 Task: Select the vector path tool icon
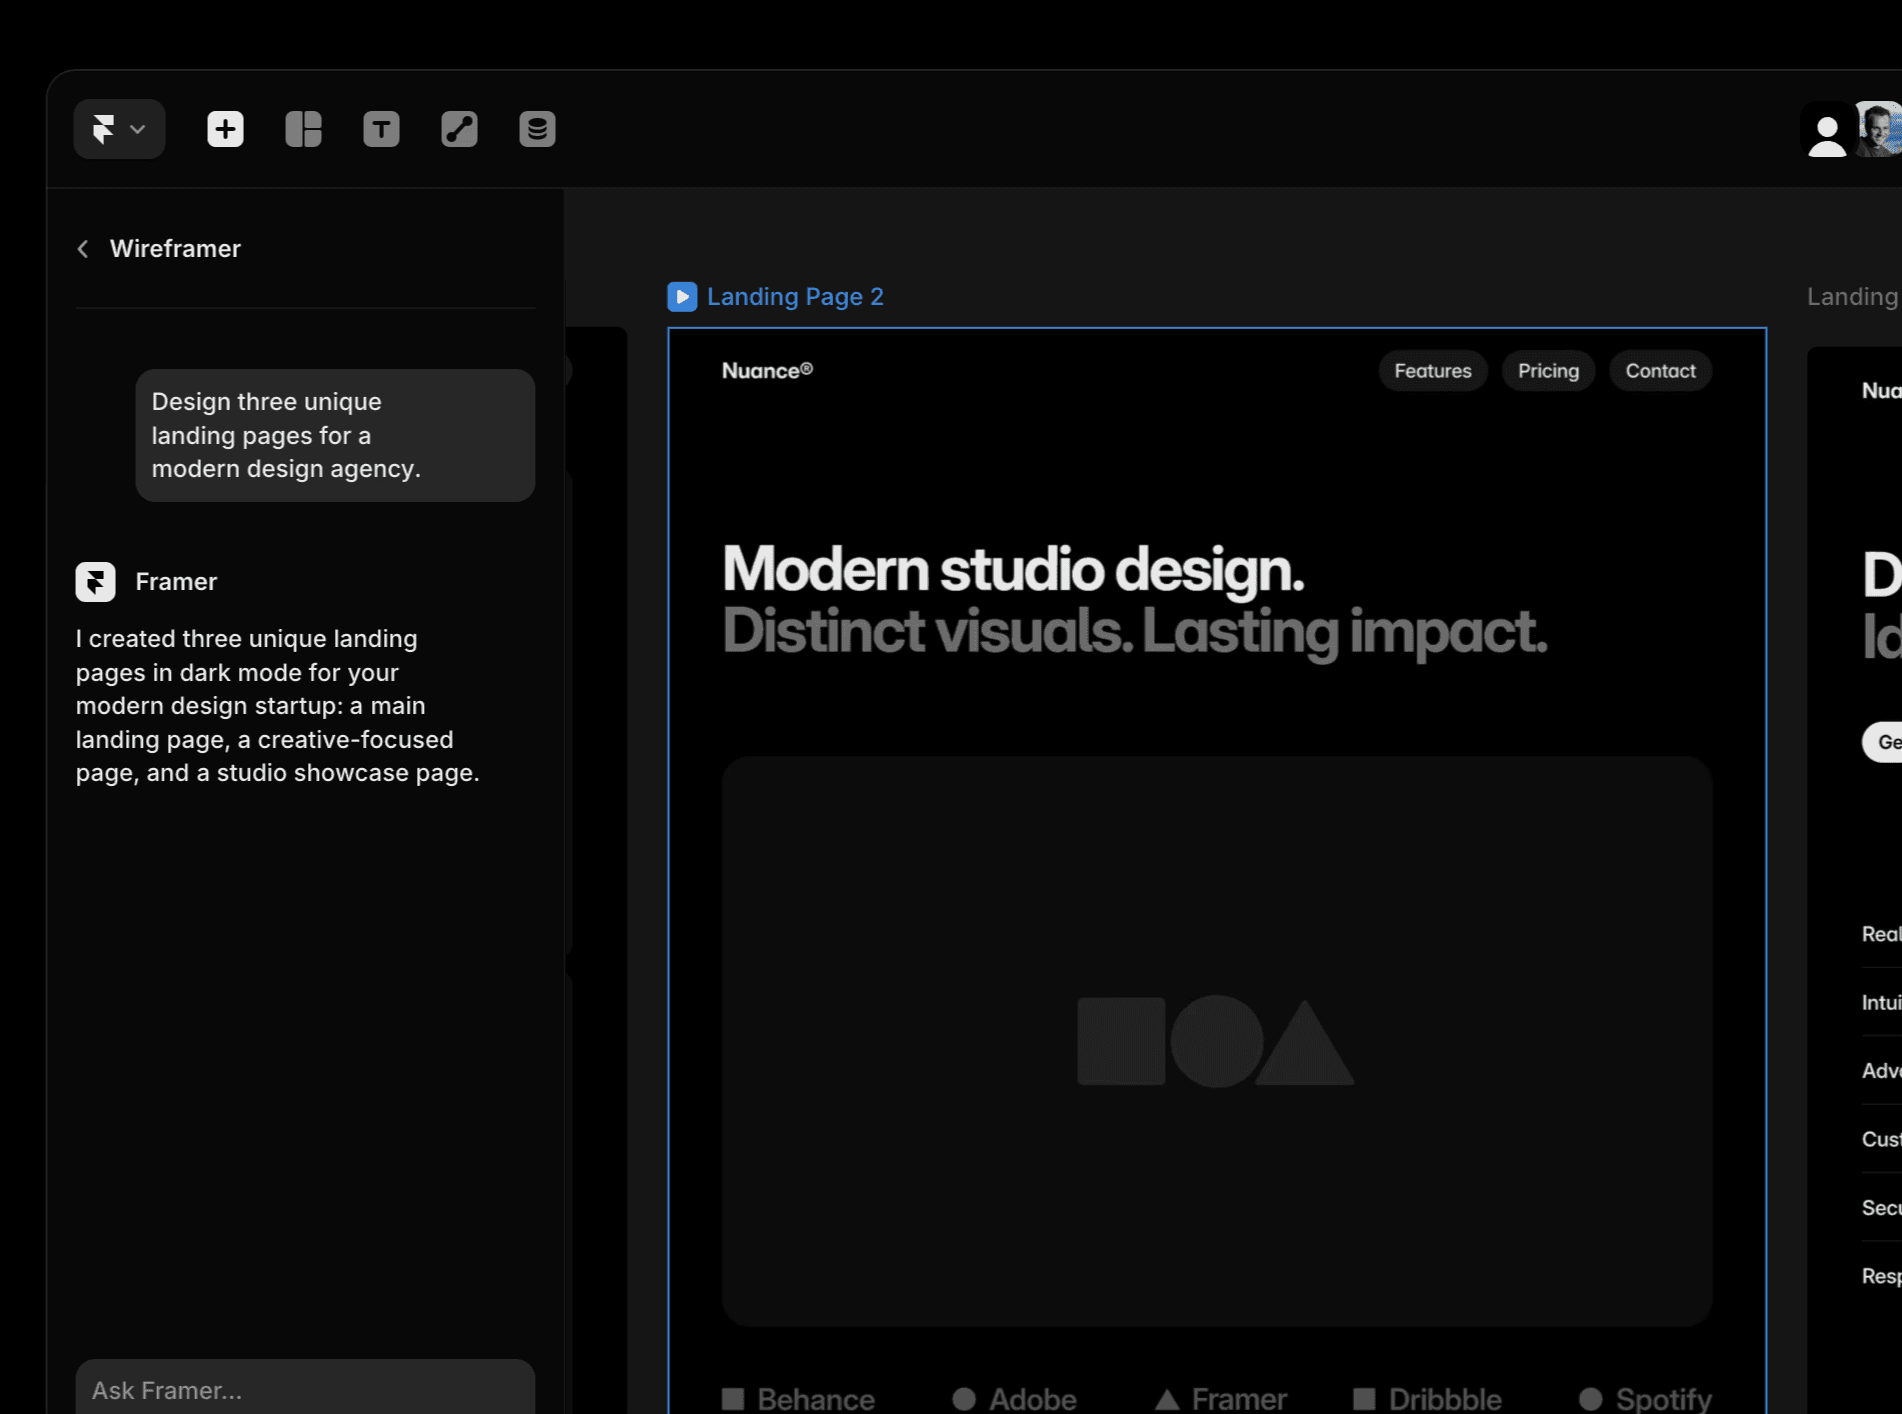[459, 129]
